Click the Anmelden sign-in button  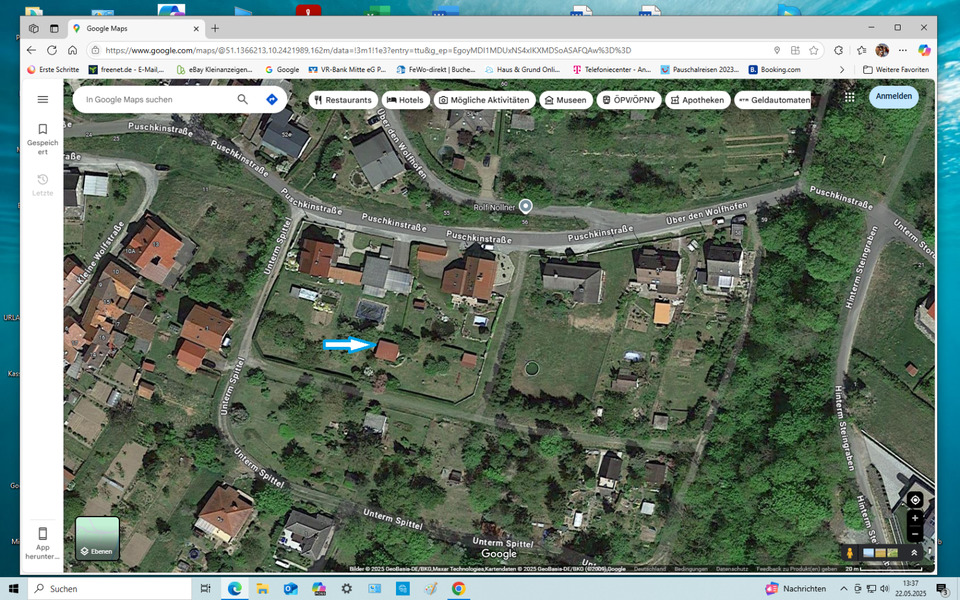coord(893,97)
